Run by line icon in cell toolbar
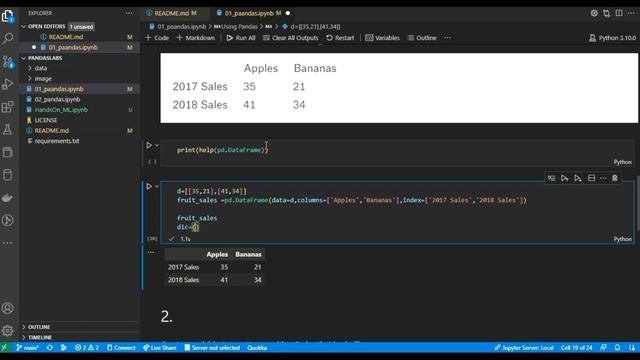The image size is (640, 360). pos(551,178)
